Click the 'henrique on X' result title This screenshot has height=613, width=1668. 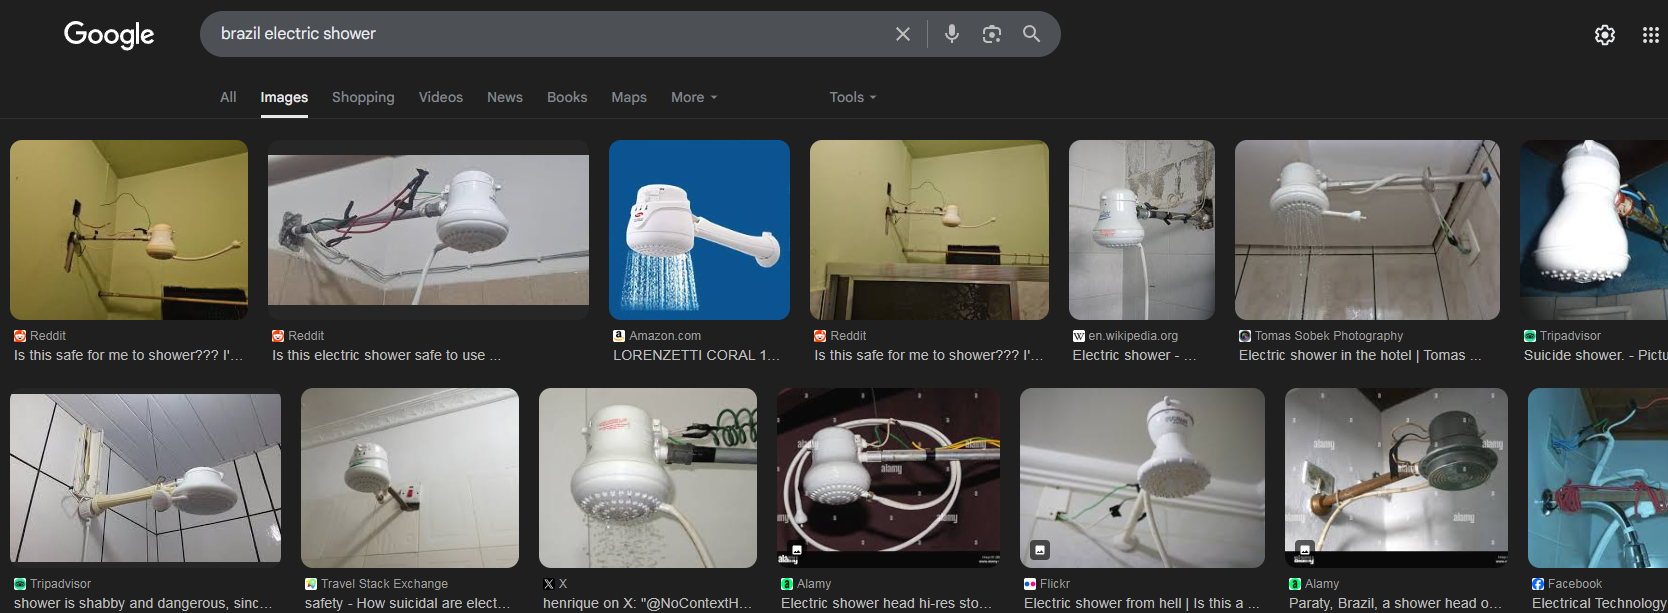[x=647, y=603]
